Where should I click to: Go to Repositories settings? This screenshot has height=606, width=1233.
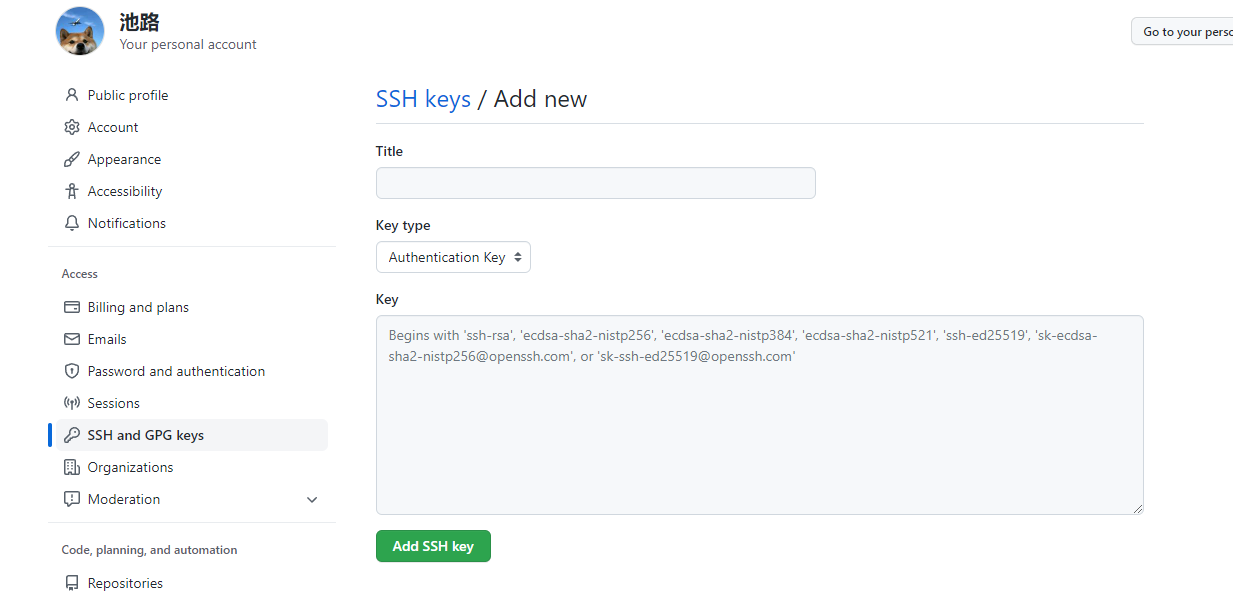point(125,583)
